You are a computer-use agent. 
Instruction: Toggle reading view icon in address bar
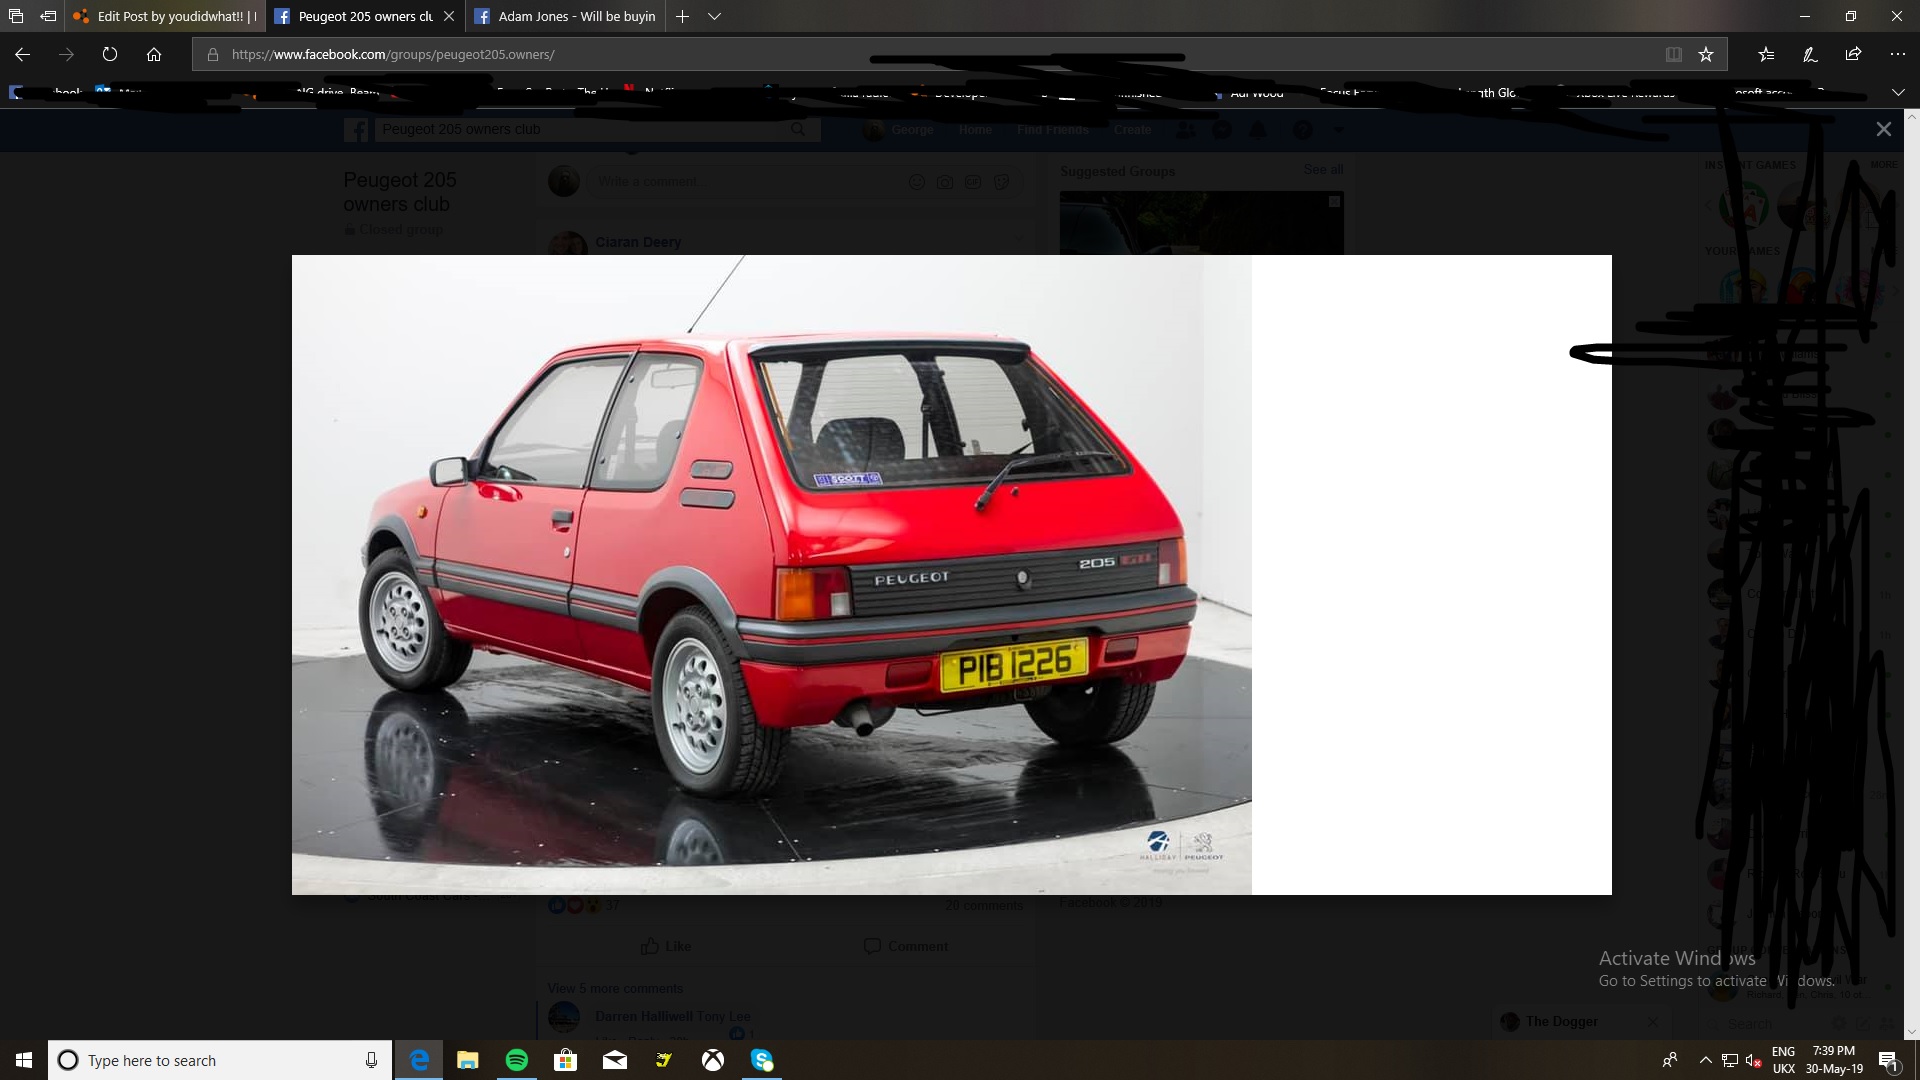point(1673,55)
